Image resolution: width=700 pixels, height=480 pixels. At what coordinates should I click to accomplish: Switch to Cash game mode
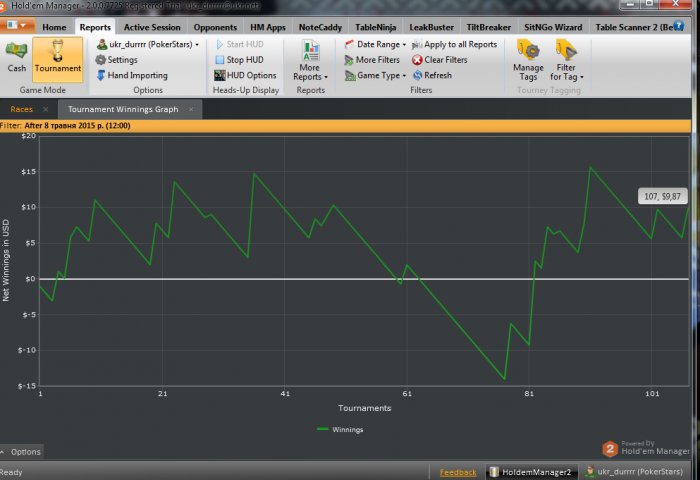tap(17, 56)
